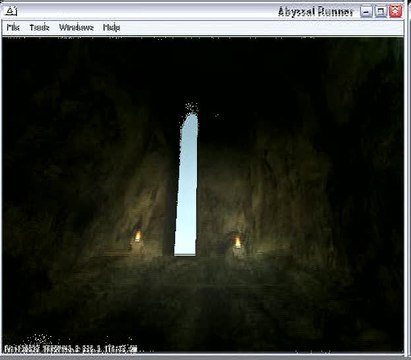Open the Tools menu

pyautogui.click(x=39, y=27)
